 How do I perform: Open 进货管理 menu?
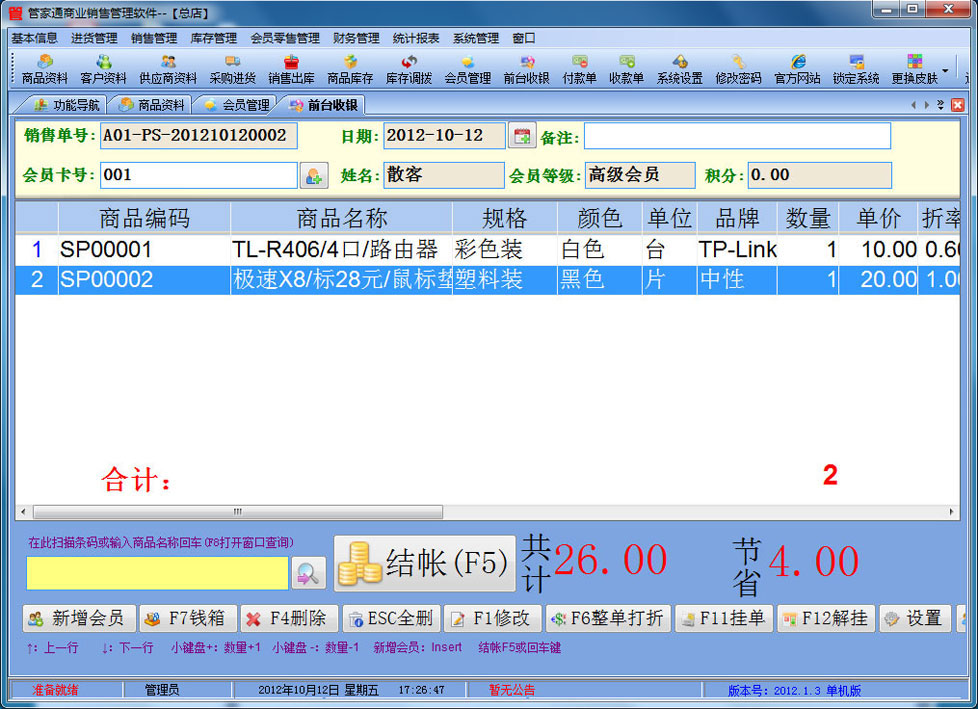click(x=94, y=38)
